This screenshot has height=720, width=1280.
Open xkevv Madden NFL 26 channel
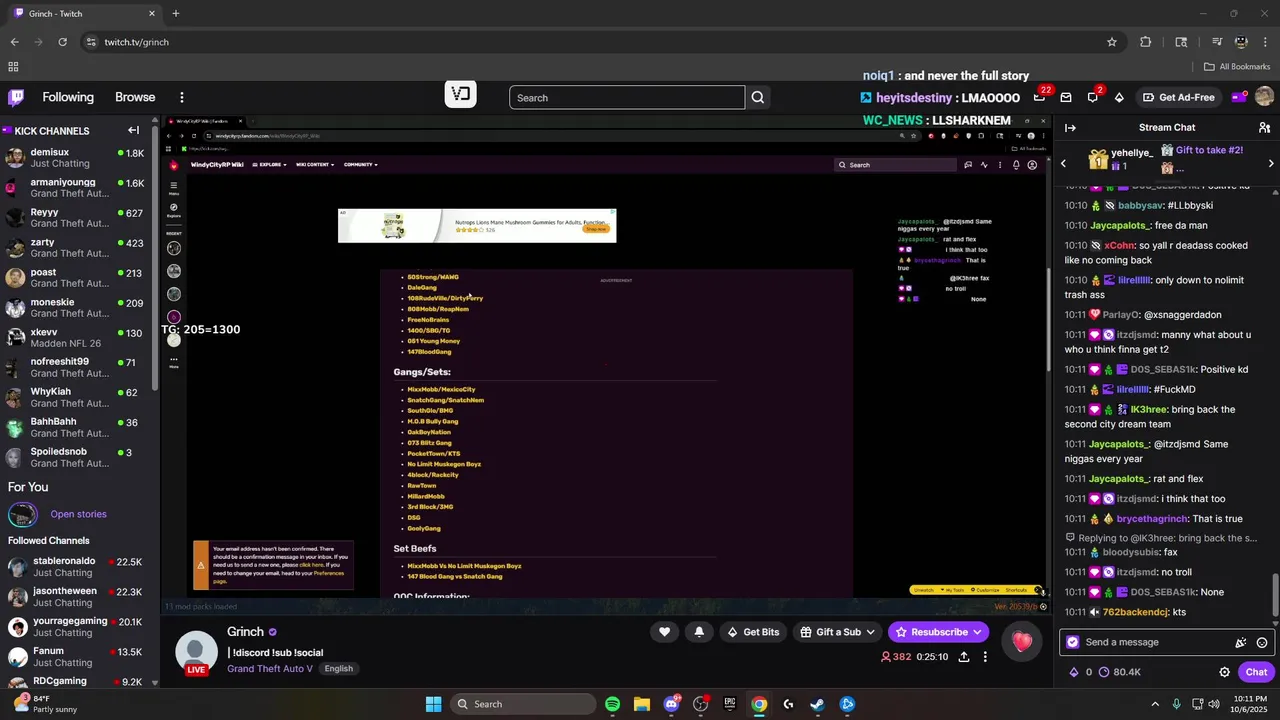[x=76, y=337]
